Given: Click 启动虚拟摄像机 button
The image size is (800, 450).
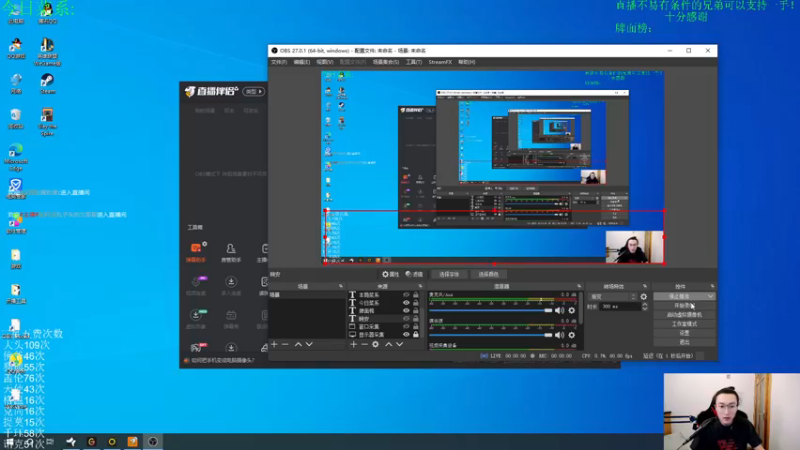Looking at the screenshot, I should tap(684, 315).
